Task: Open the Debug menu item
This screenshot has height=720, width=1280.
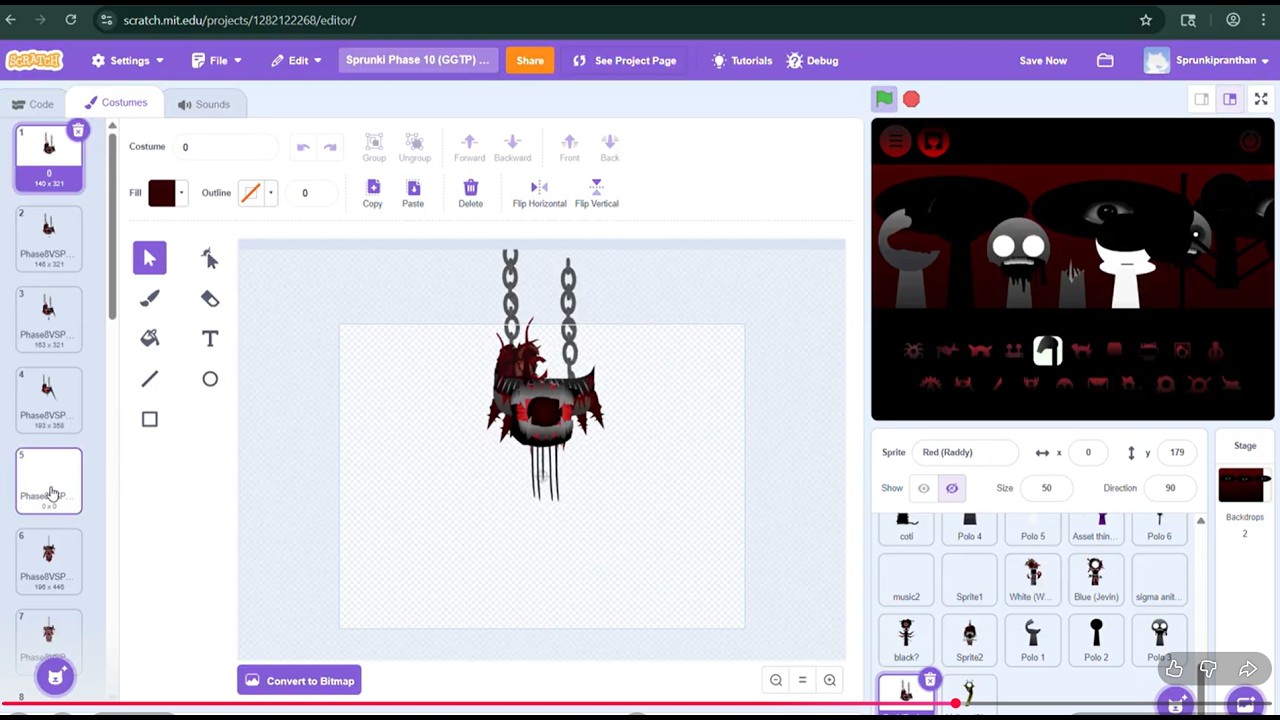Action: [812, 60]
